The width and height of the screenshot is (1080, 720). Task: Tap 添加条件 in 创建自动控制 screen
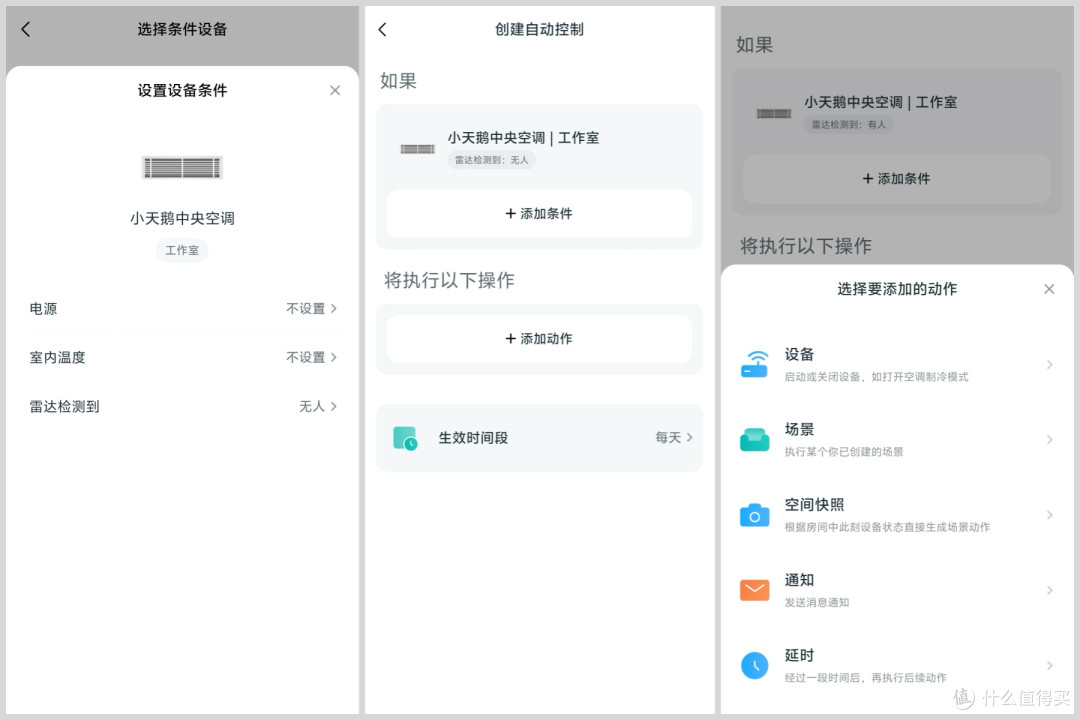(x=539, y=214)
